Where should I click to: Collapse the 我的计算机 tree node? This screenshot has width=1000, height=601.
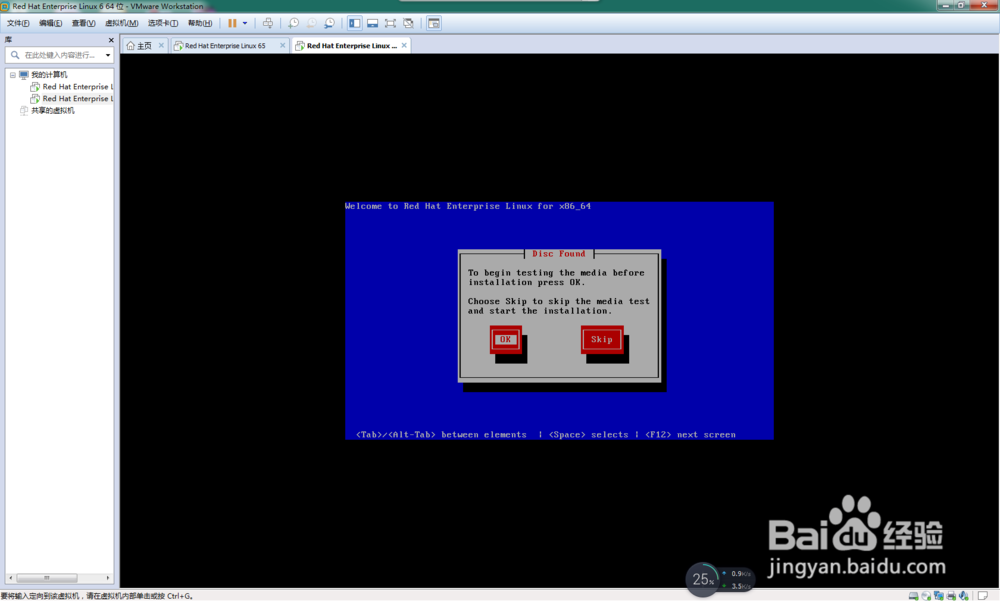[12, 75]
